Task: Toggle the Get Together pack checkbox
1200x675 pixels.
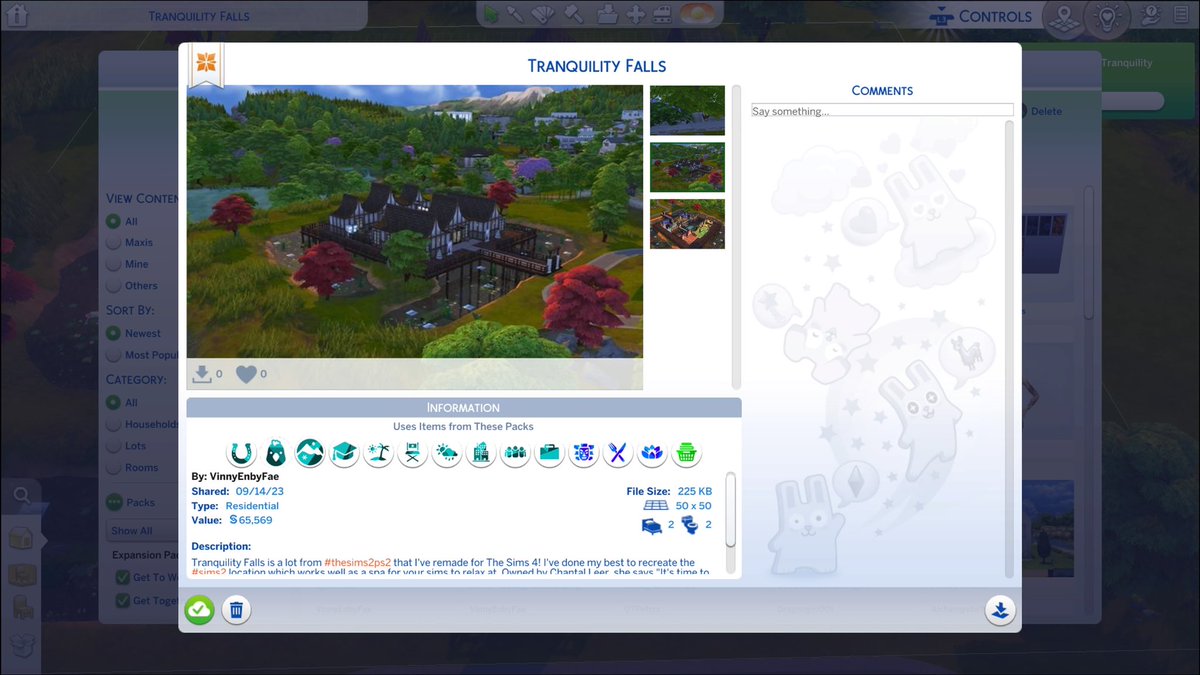Action: (x=122, y=600)
